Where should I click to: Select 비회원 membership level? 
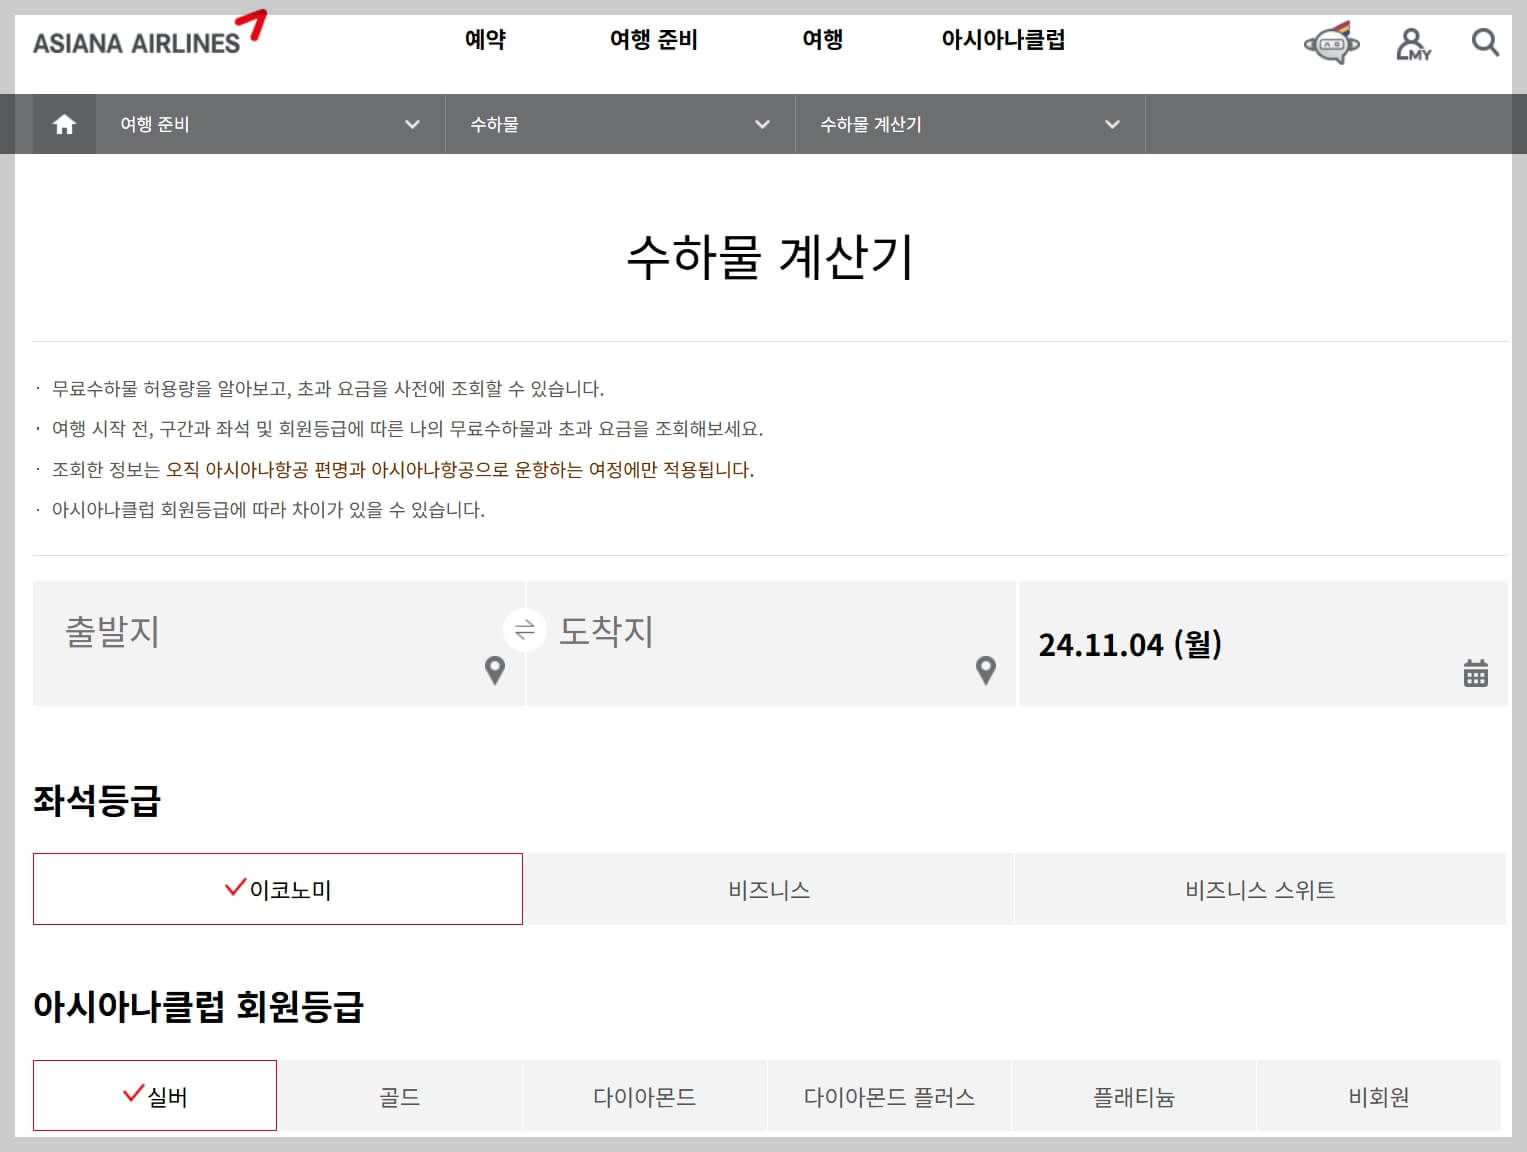click(1380, 1095)
